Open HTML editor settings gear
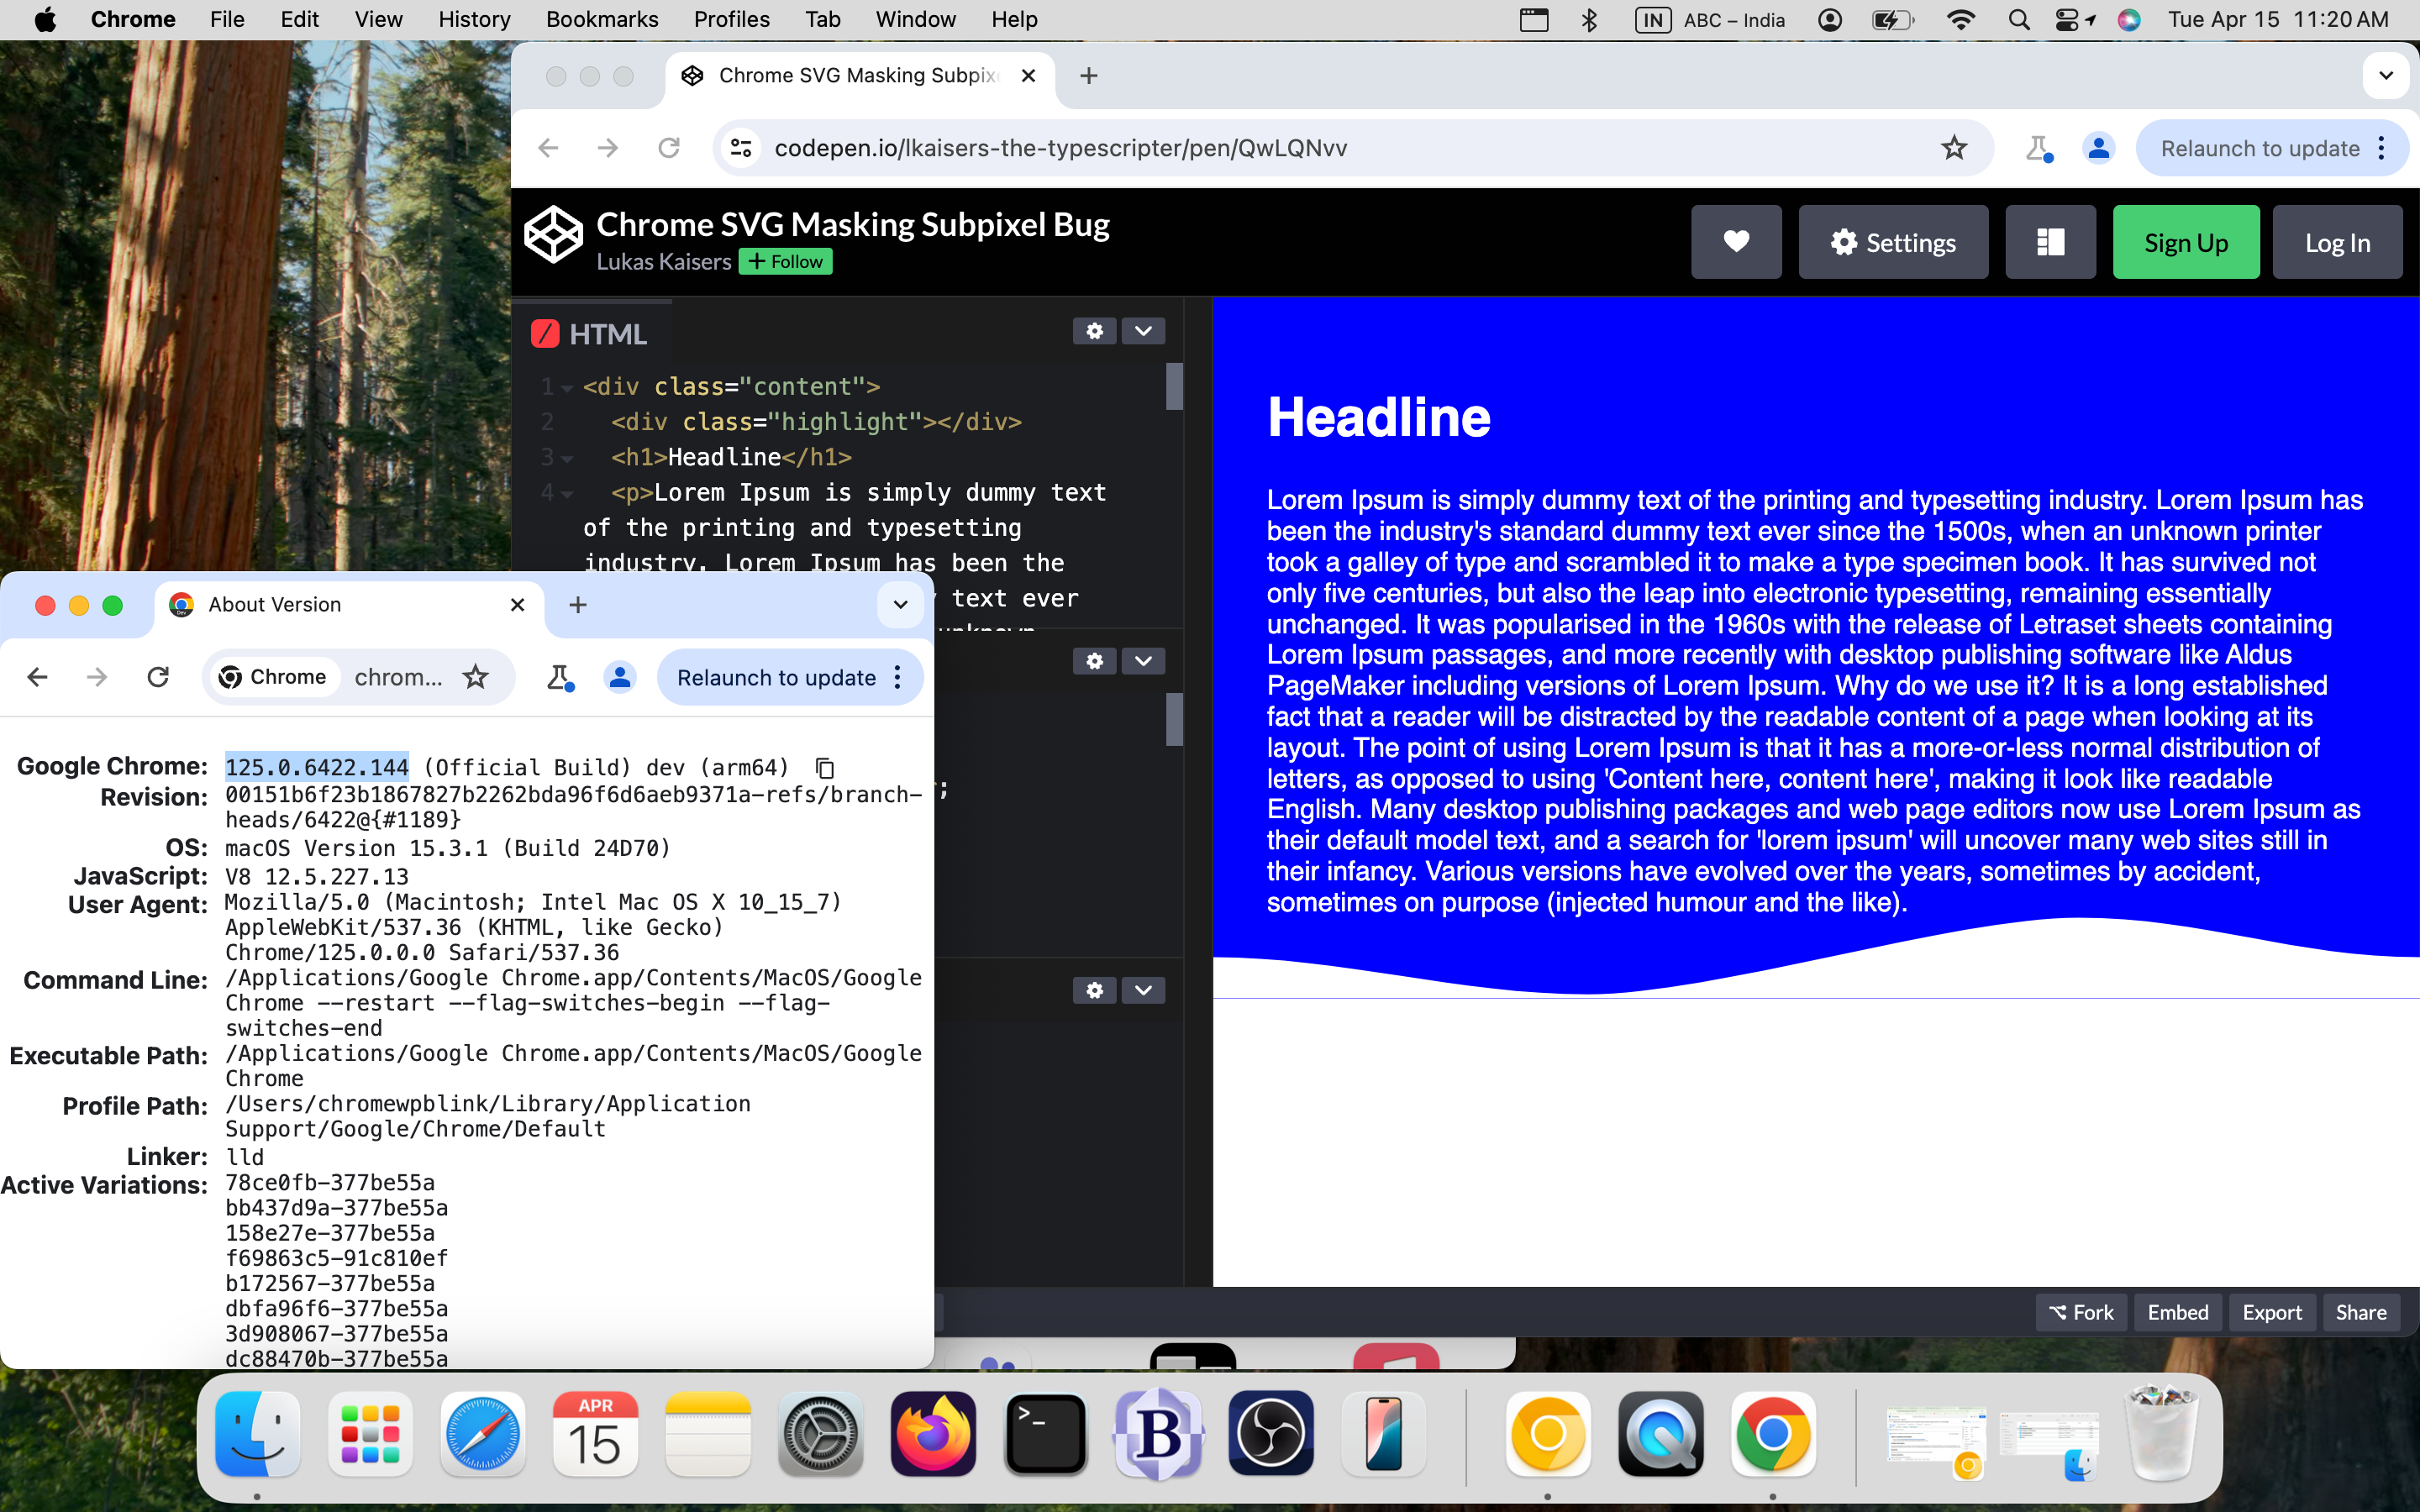 (x=1094, y=331)
